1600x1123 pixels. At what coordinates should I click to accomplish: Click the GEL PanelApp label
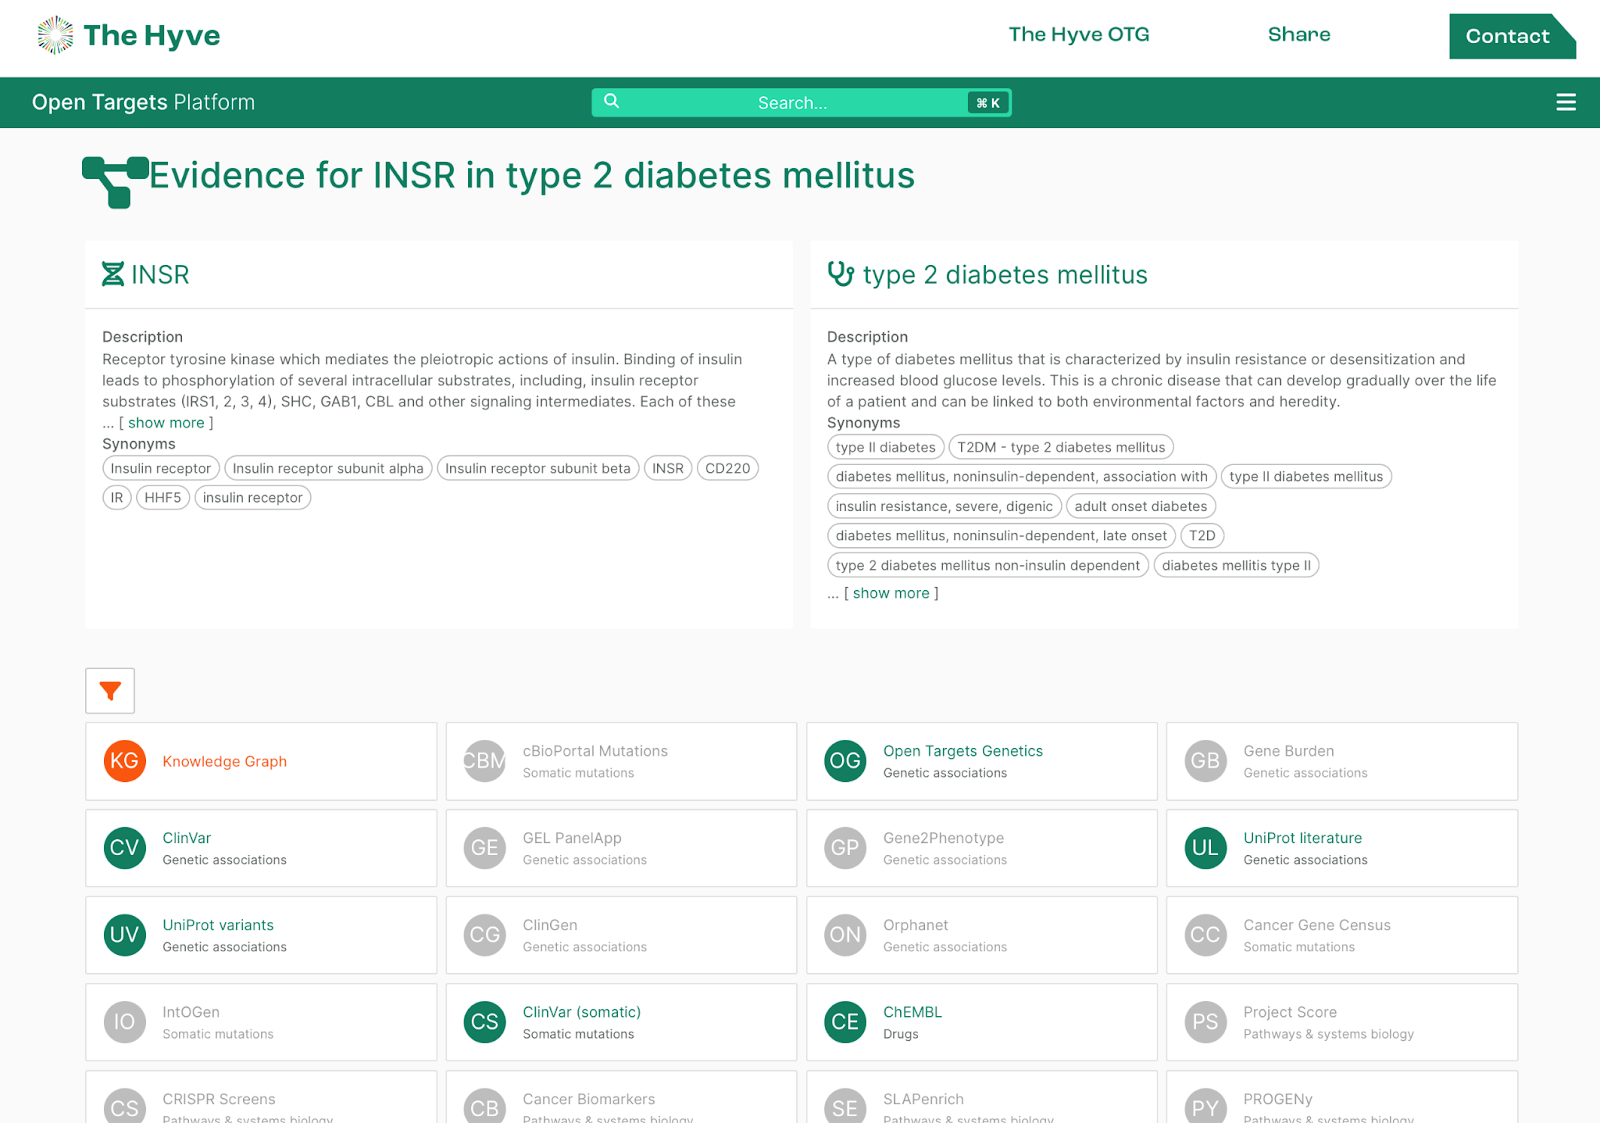[x=572, y=838]
